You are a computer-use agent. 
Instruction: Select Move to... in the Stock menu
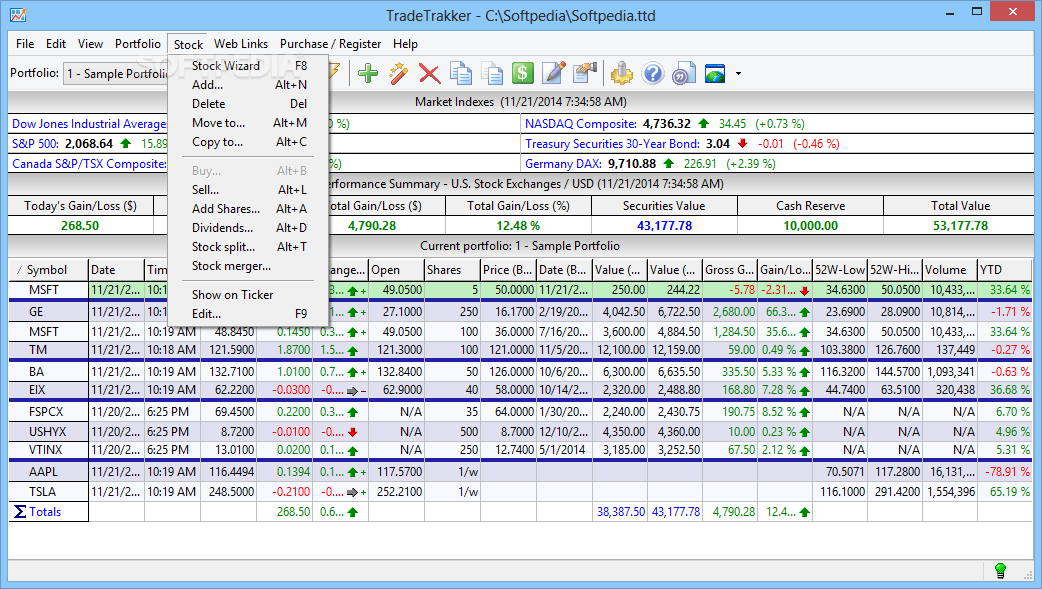(249, 123)
